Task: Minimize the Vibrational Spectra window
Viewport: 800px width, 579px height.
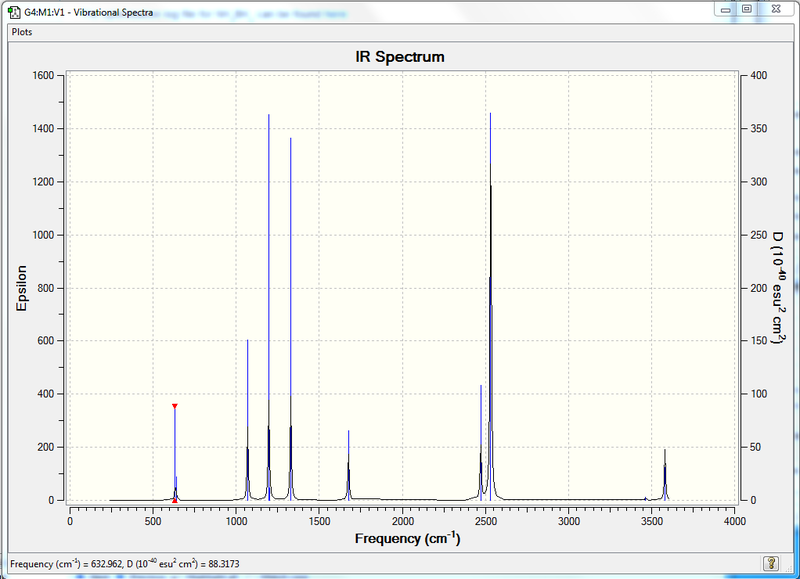Action: click(726, 9)
